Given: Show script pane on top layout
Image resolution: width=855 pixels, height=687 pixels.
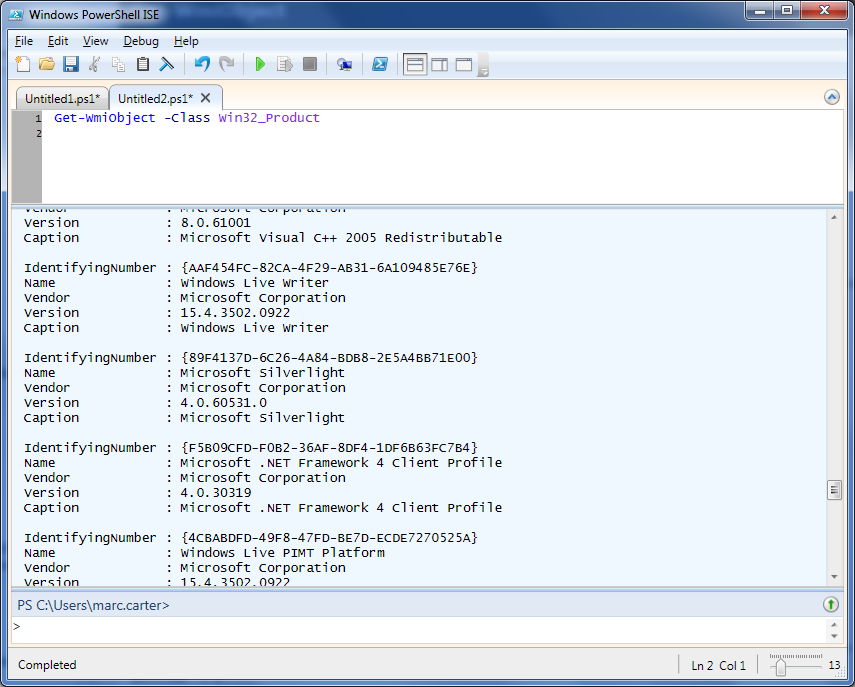Looking at the screenshot, I should pos(415,64).
